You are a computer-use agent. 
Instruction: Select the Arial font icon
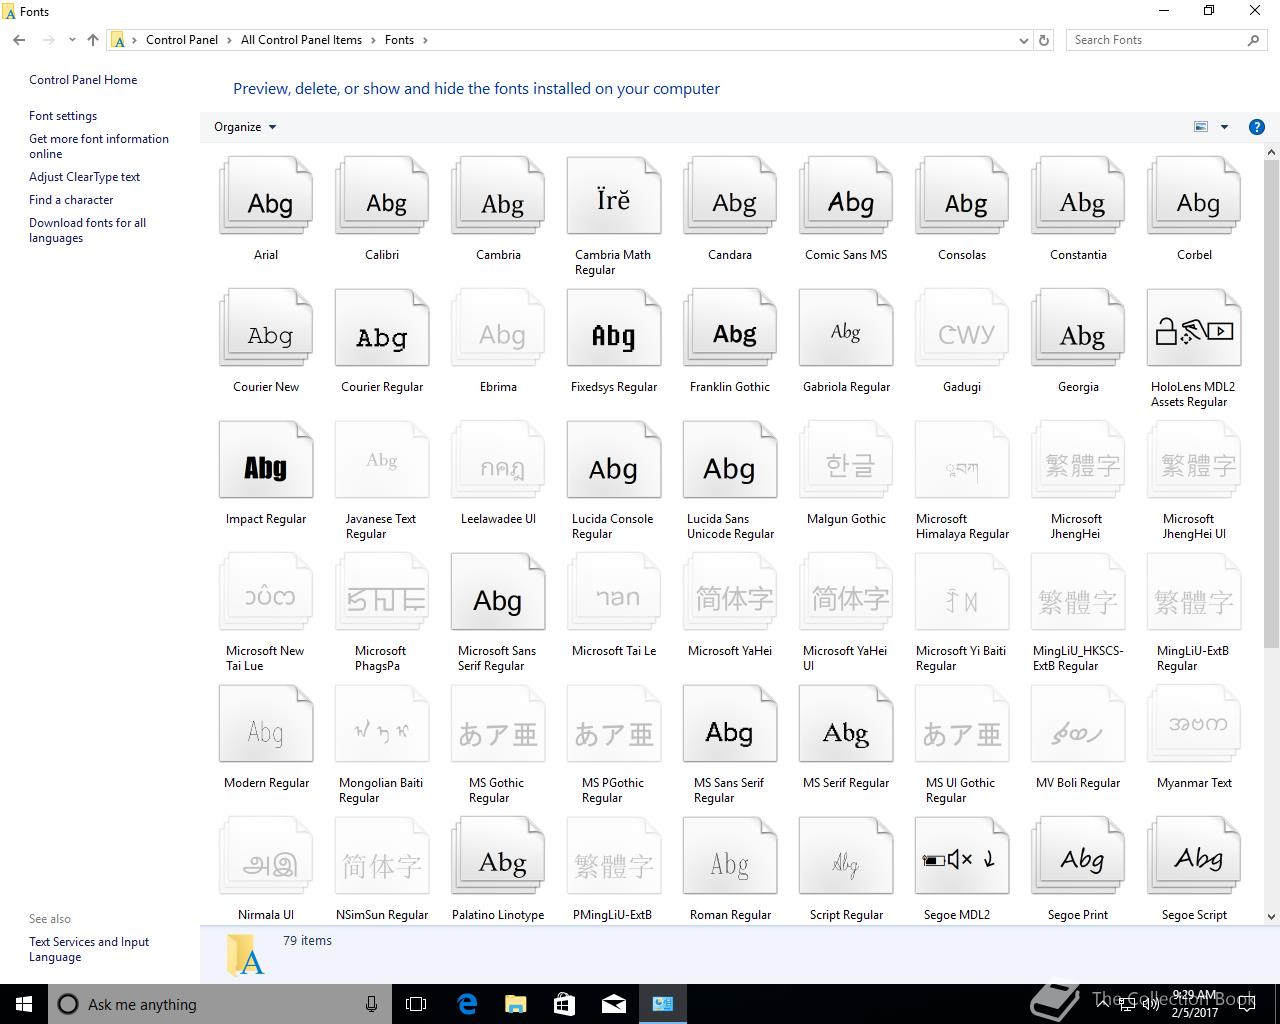[x=266, y=196]
